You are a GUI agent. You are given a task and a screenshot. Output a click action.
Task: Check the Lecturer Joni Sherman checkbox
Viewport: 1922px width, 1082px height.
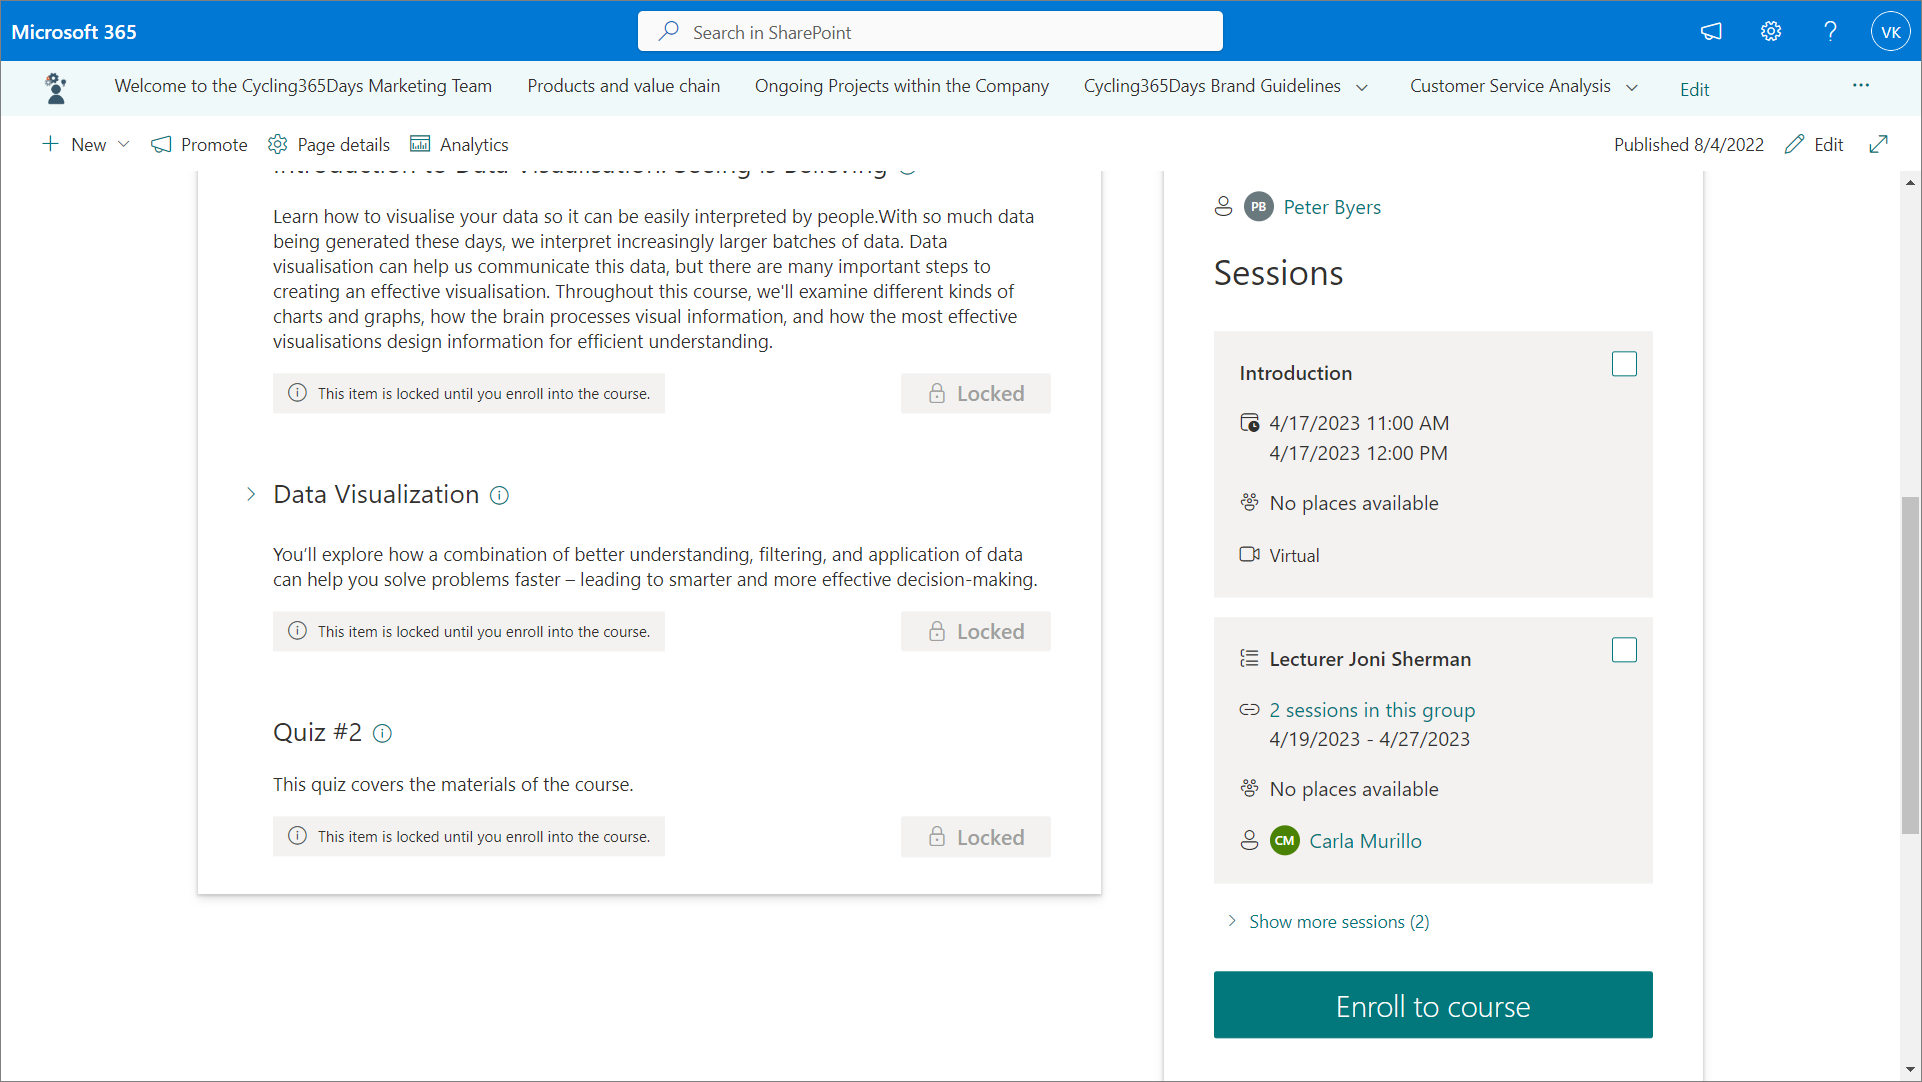coord(1624,650)
